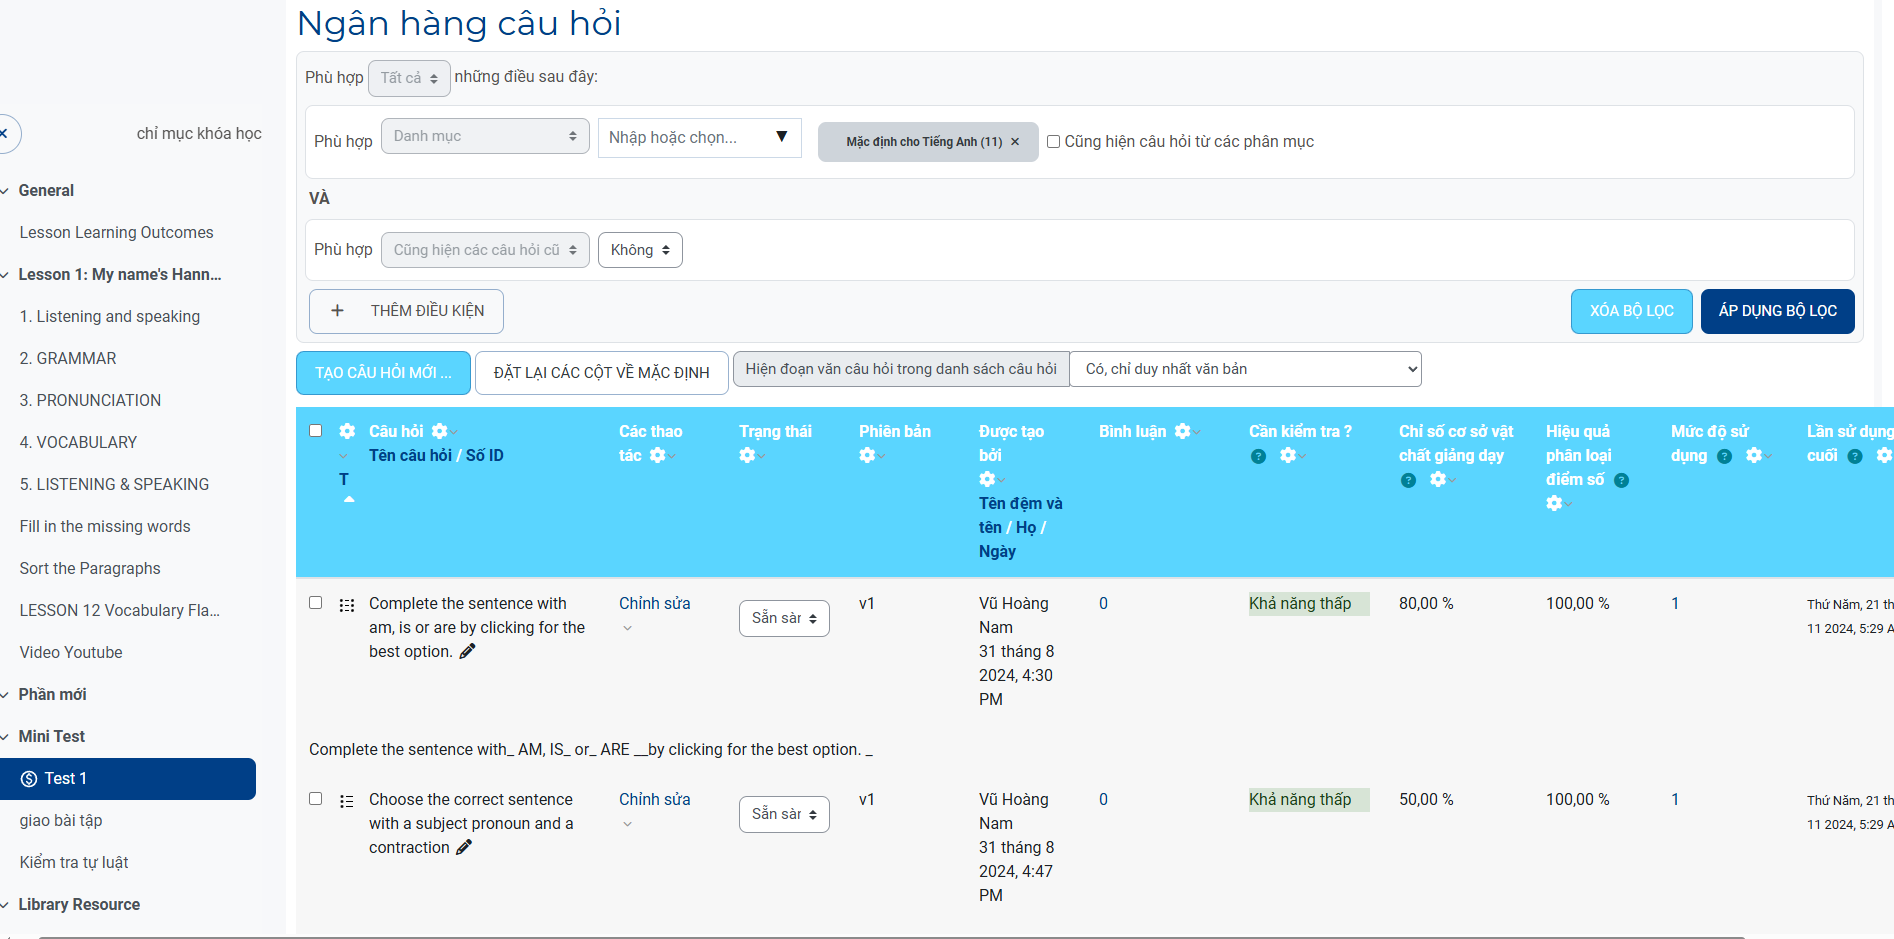This screenshot has height=939, width=1894.
Task: Remove the 'Mặc định cho Tiếng Anh' filter tag
Action: click(x=1015, y=142)
